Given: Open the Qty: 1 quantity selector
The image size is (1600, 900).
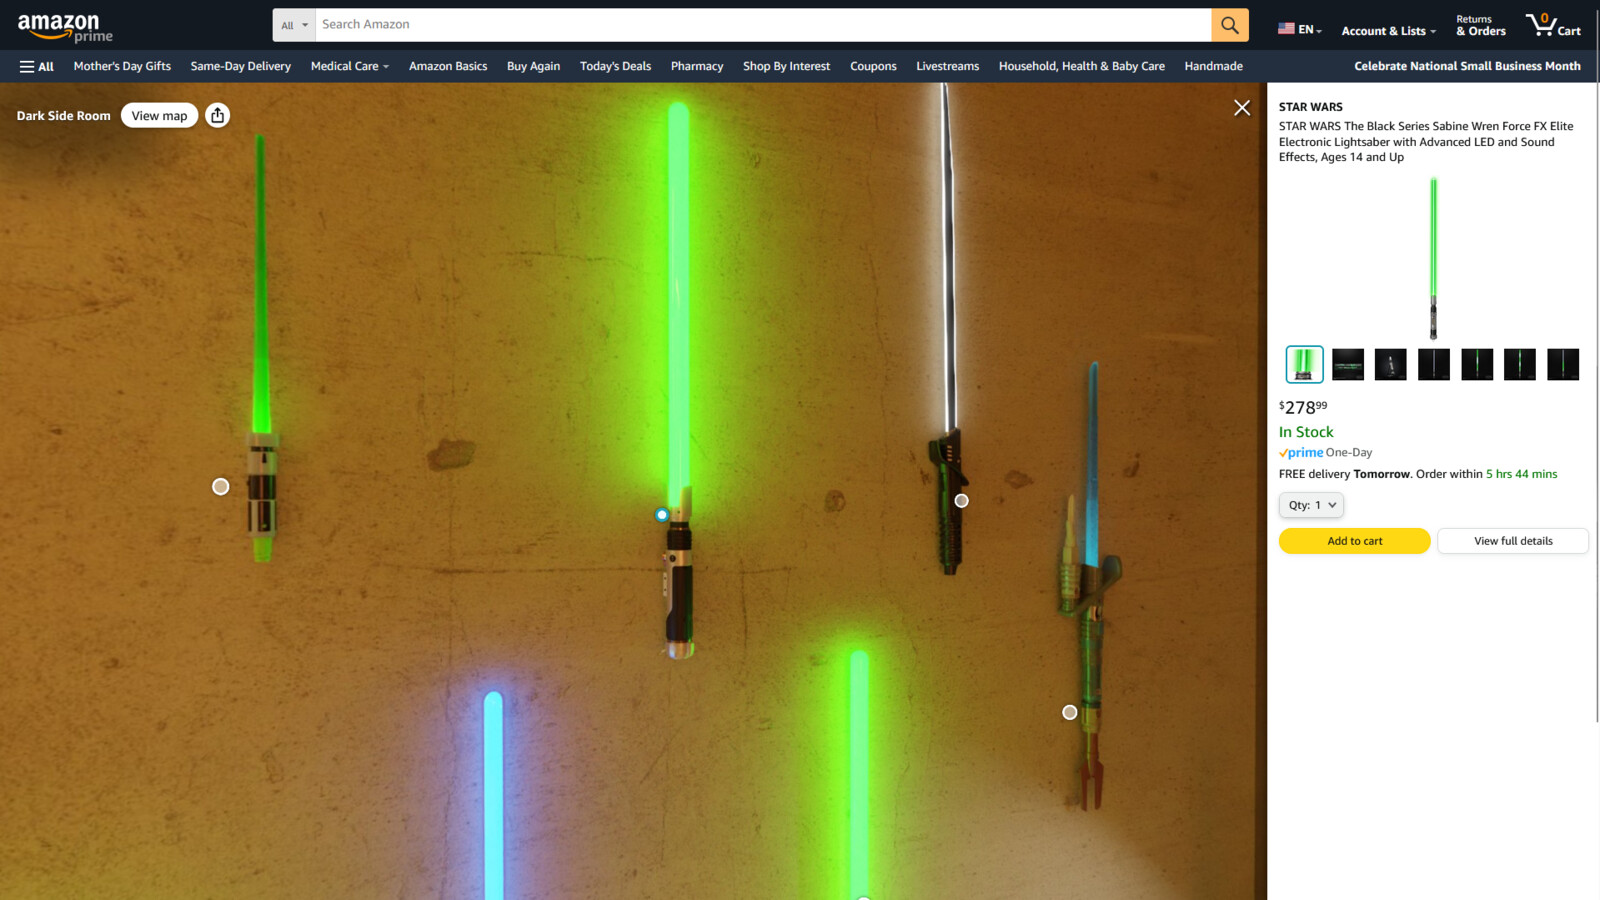Looking at the screenshot, I should [x=1311, y=505].
